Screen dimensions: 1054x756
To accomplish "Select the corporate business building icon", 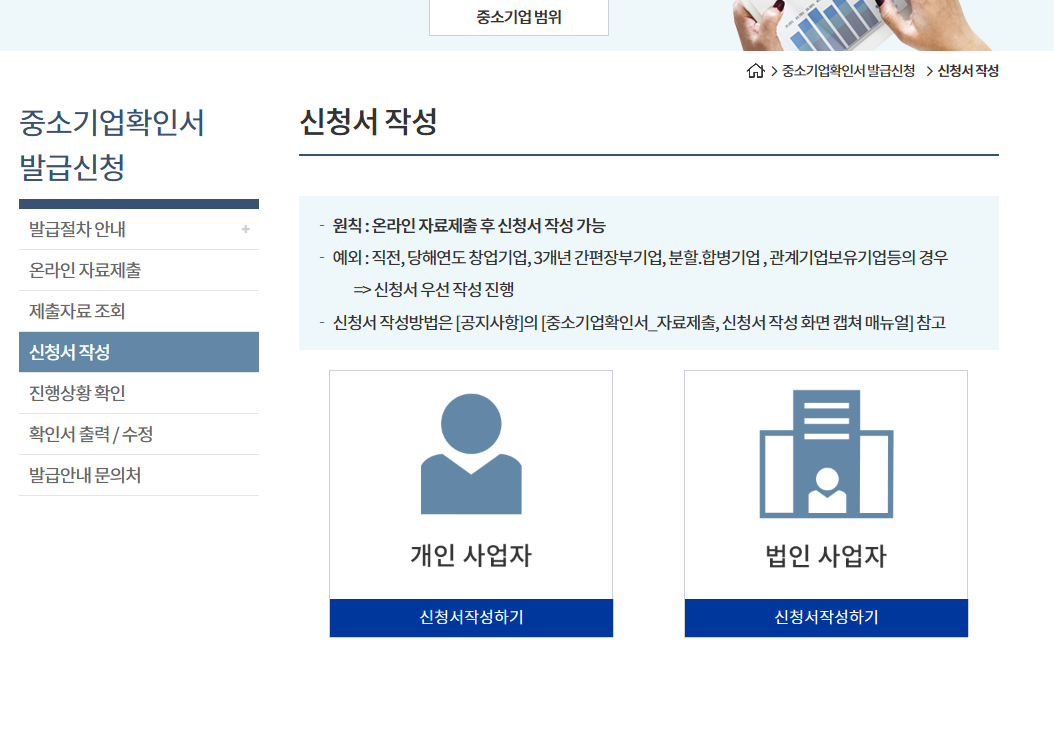I will pyautogui.click(x=826, y=454).
